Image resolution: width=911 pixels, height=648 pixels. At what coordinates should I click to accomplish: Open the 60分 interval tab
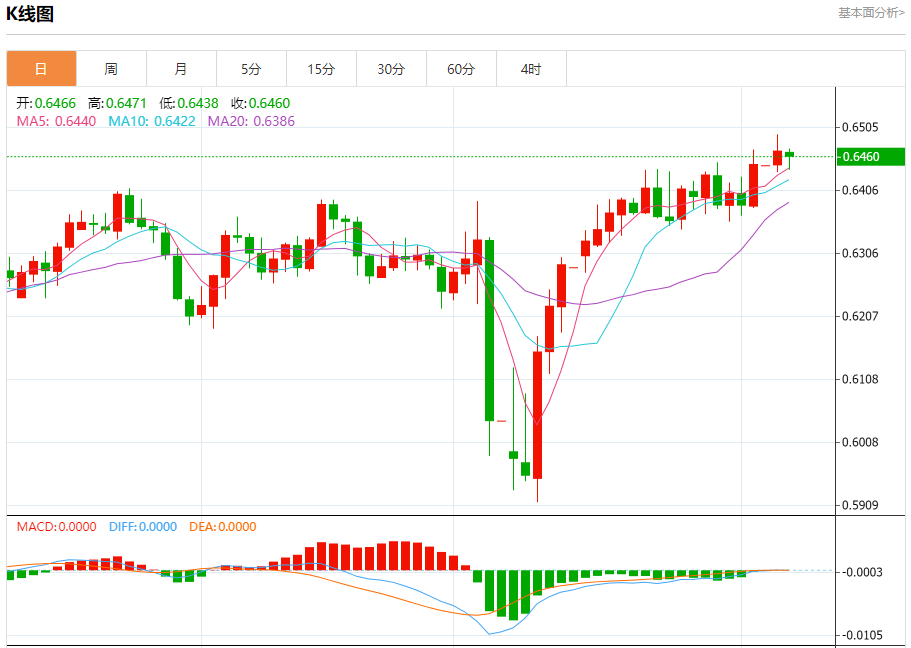pyautogui.click(x=461, y=69)
